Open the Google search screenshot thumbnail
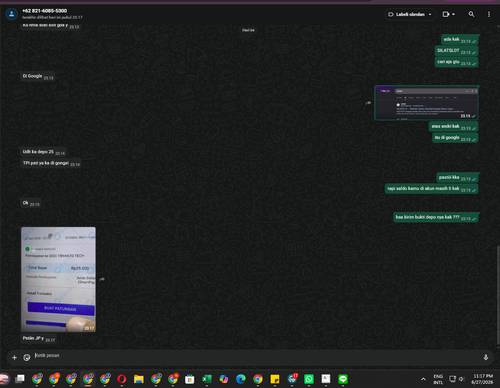The image size is (500, 388). coord(426,103)
